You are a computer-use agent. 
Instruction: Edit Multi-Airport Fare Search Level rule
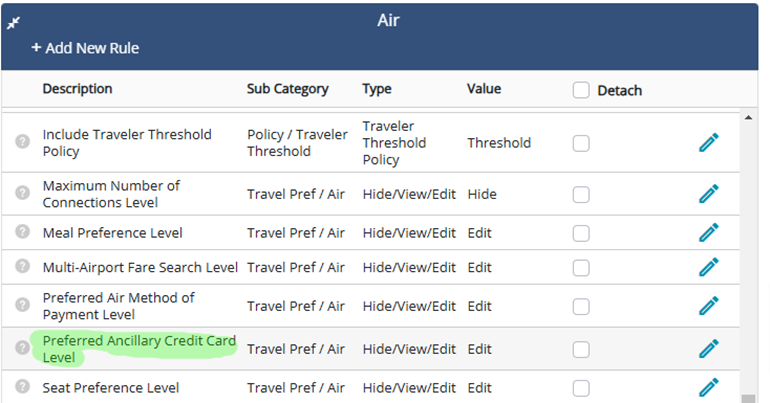pos(709,267)
